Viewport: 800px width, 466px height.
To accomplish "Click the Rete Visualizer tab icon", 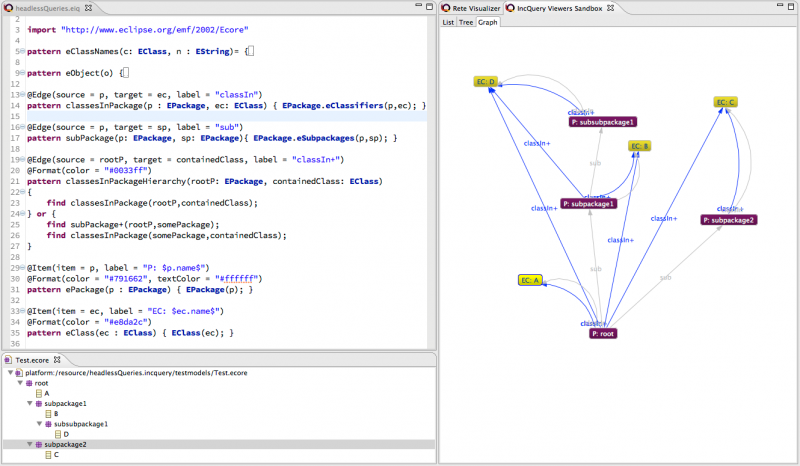I will (446, 8).
